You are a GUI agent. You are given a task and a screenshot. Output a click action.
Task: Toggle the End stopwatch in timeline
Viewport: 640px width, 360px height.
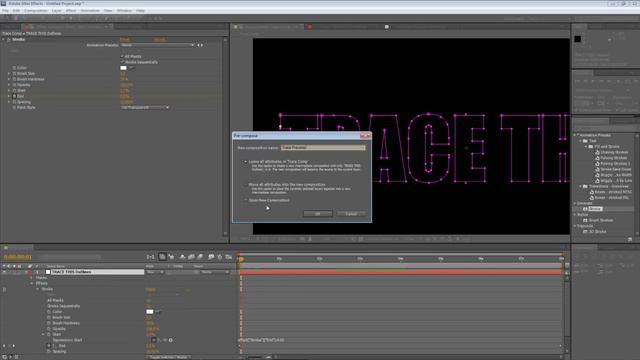tap(49, 346)
